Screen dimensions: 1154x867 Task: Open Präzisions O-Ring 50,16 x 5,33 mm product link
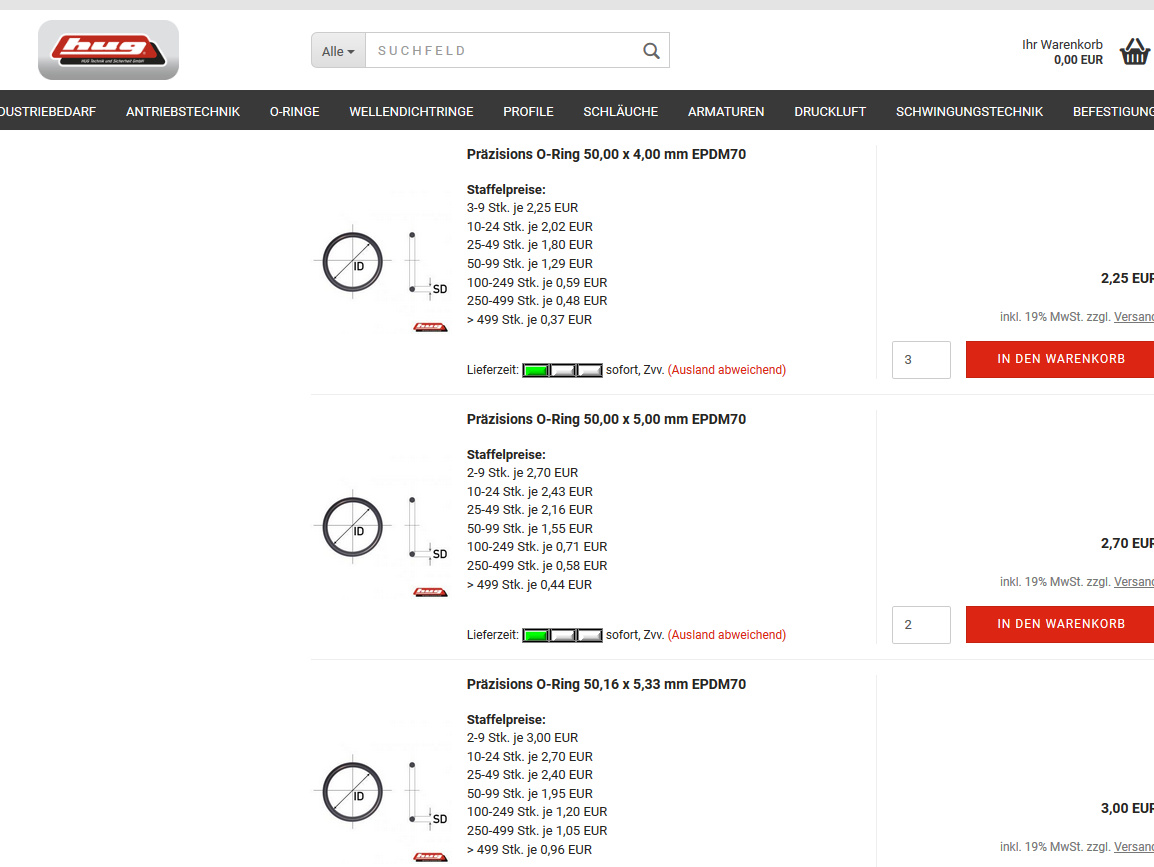coord(606,684)
